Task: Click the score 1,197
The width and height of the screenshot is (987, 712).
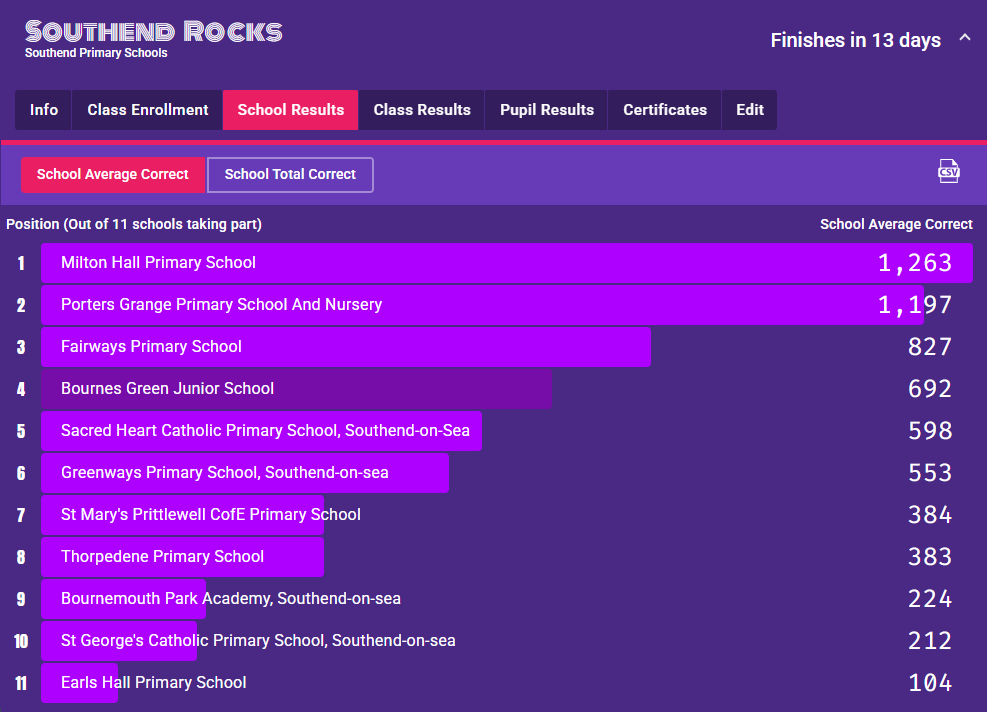Action: click(x=915, y=305)
